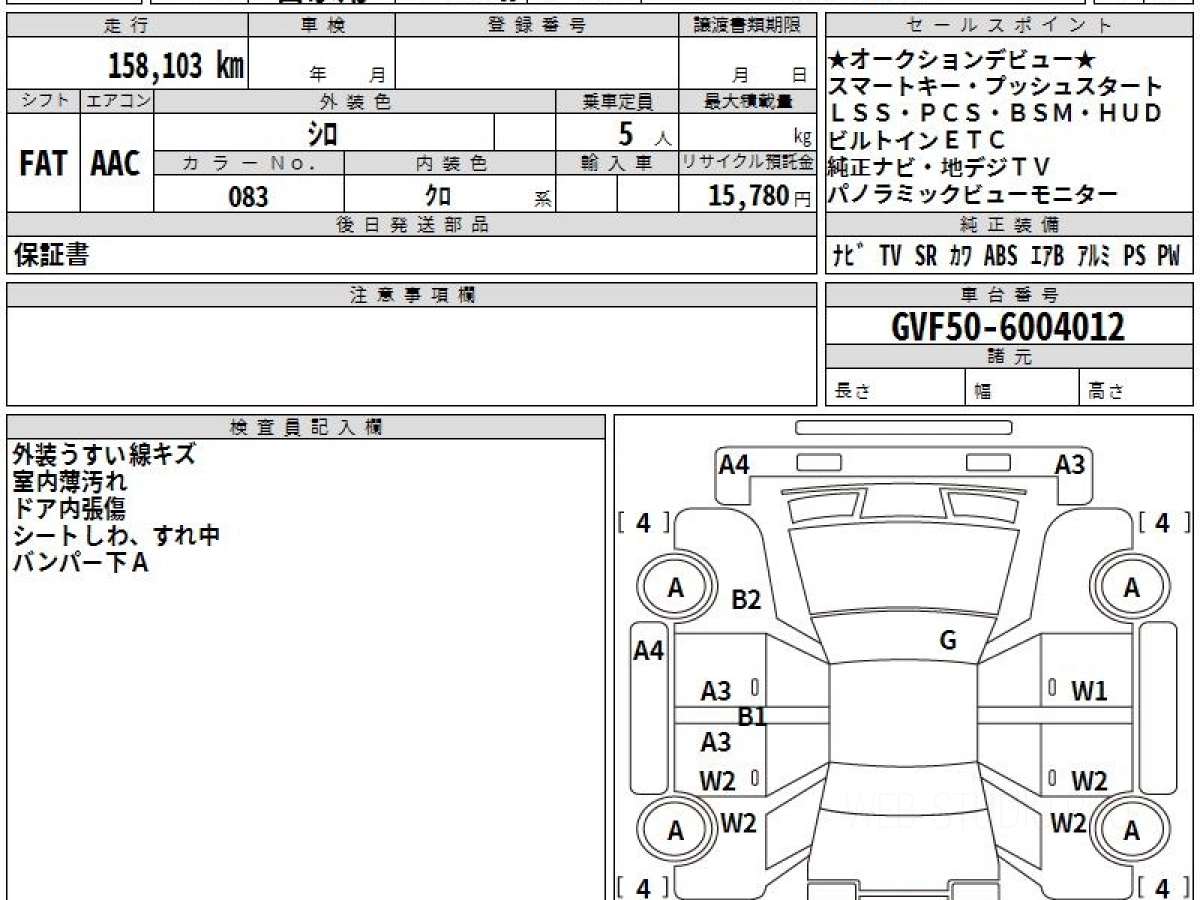Select the ABS equipment code
Screen dimensions: 1200x900
[x=1000, y=256]
